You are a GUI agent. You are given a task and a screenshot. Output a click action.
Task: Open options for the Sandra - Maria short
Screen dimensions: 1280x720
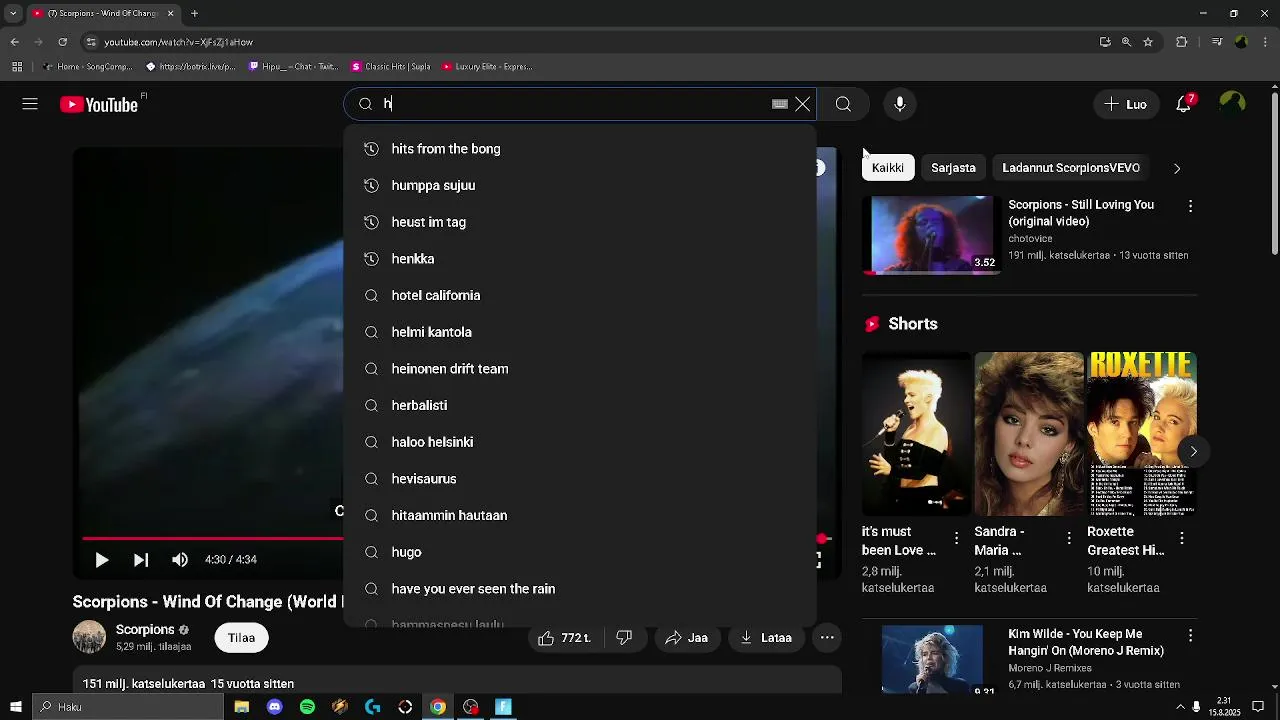(1069, 538)
